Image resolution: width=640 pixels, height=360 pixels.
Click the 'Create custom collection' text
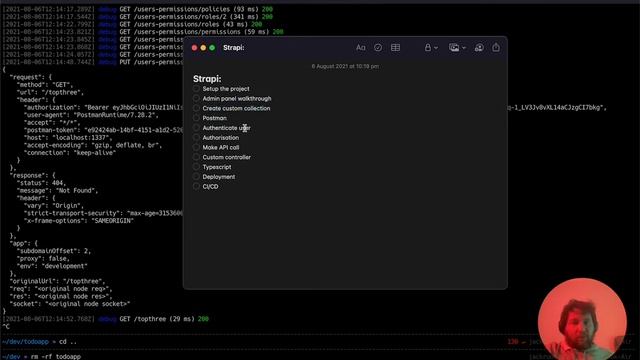coord(236,108)
